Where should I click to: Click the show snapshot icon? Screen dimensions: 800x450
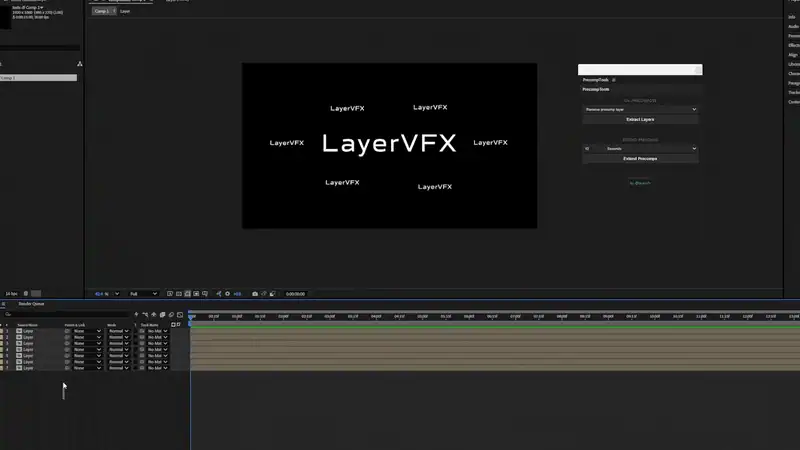[x=264, y=294]
